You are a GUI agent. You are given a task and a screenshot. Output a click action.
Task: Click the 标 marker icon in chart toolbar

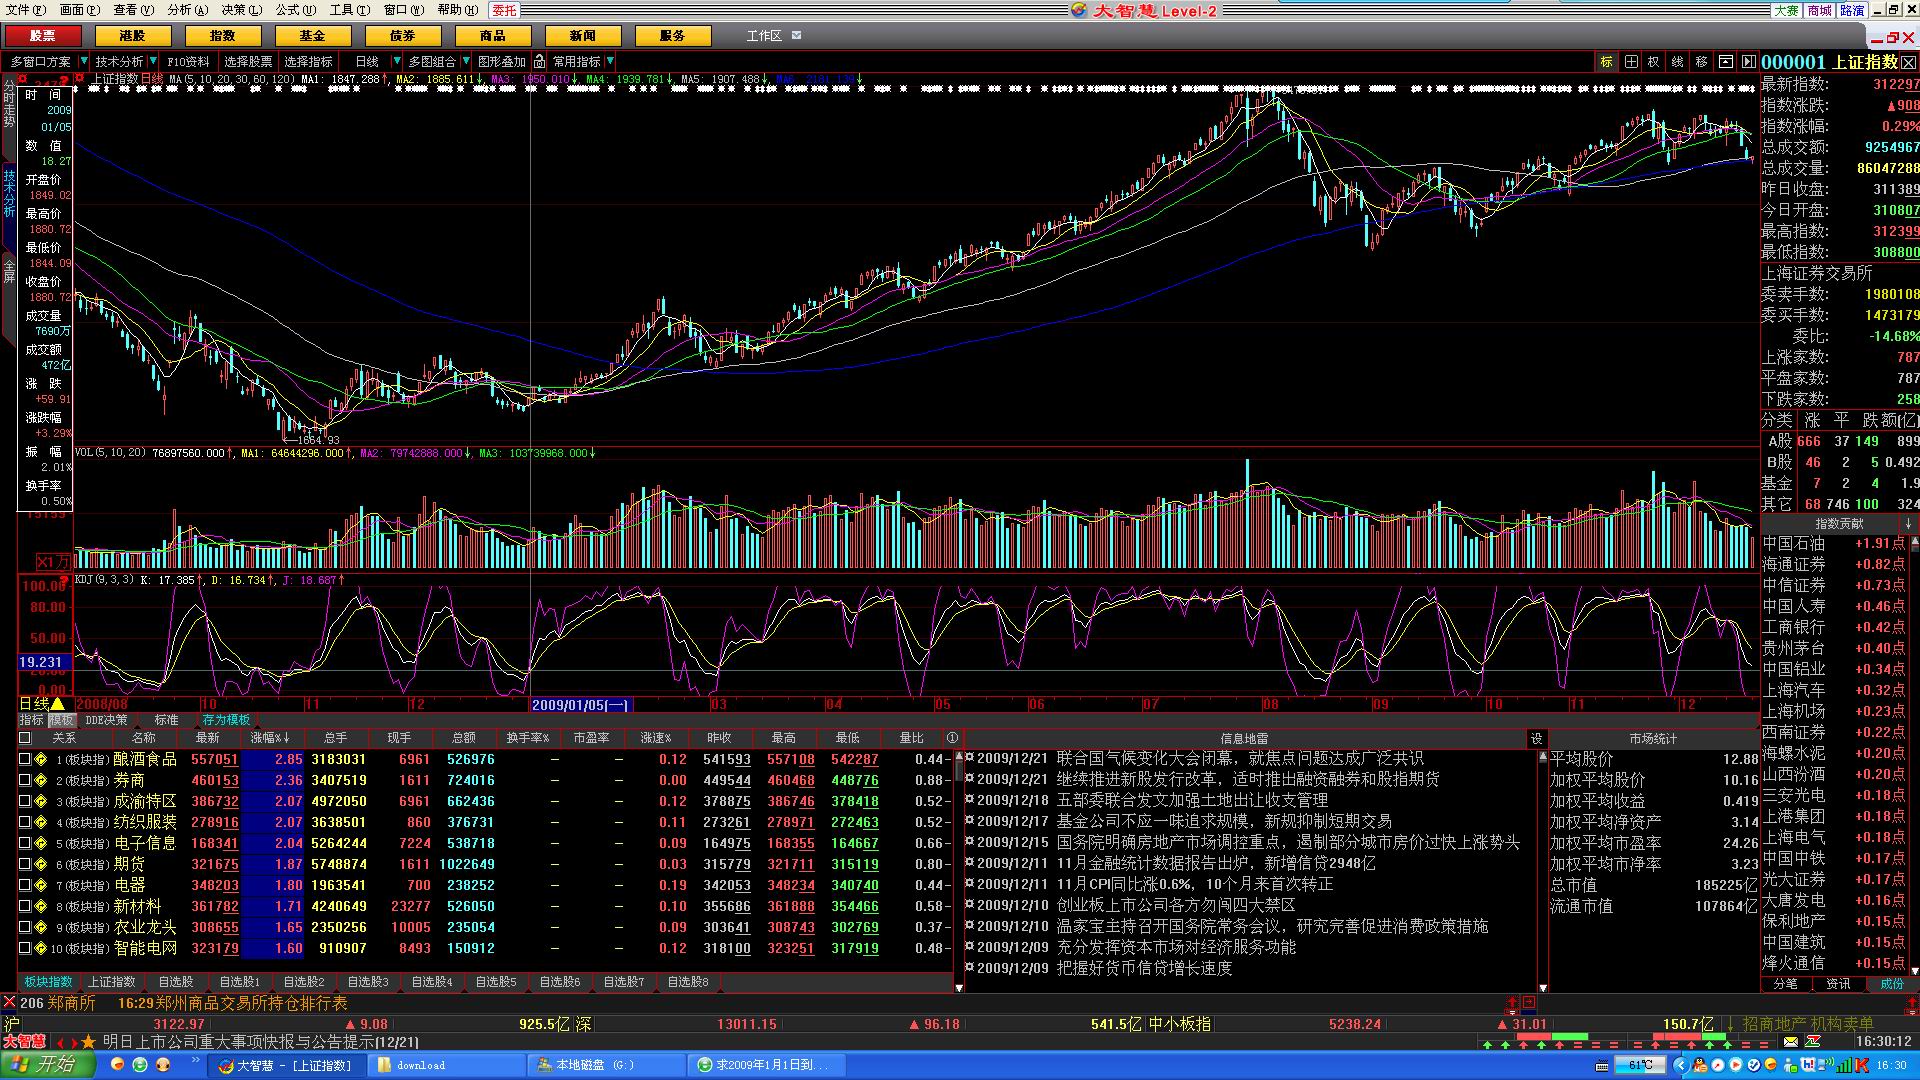1607,62
